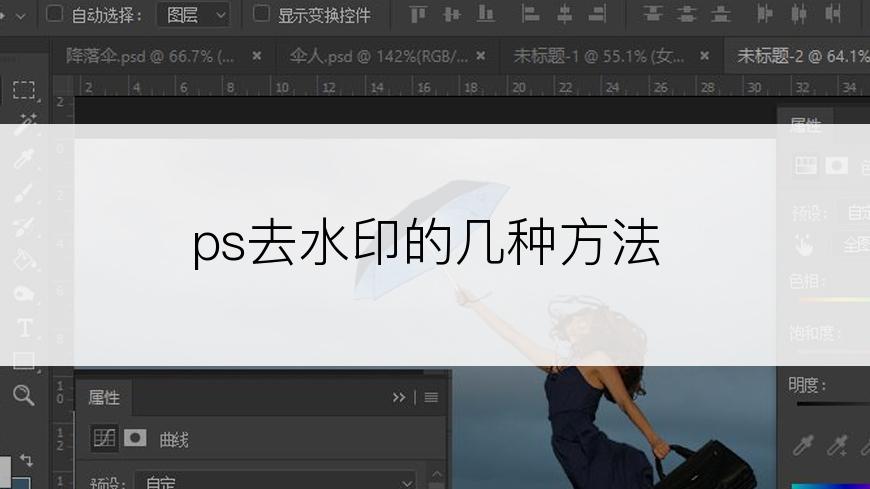The image size is (870, 489).
Task: Select the Rectangle shape tool
Action: pyautogui.click(x=24, y=361)
